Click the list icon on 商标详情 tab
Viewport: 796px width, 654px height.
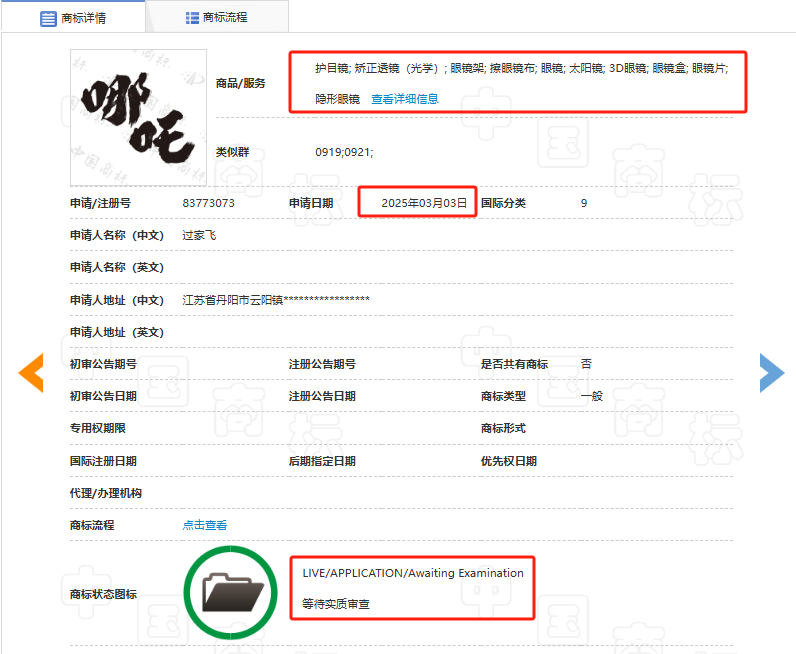point(47,18)
